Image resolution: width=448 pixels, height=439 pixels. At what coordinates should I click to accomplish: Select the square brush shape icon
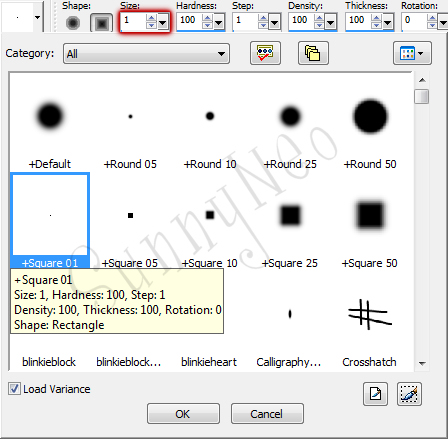tap(101, 23)
